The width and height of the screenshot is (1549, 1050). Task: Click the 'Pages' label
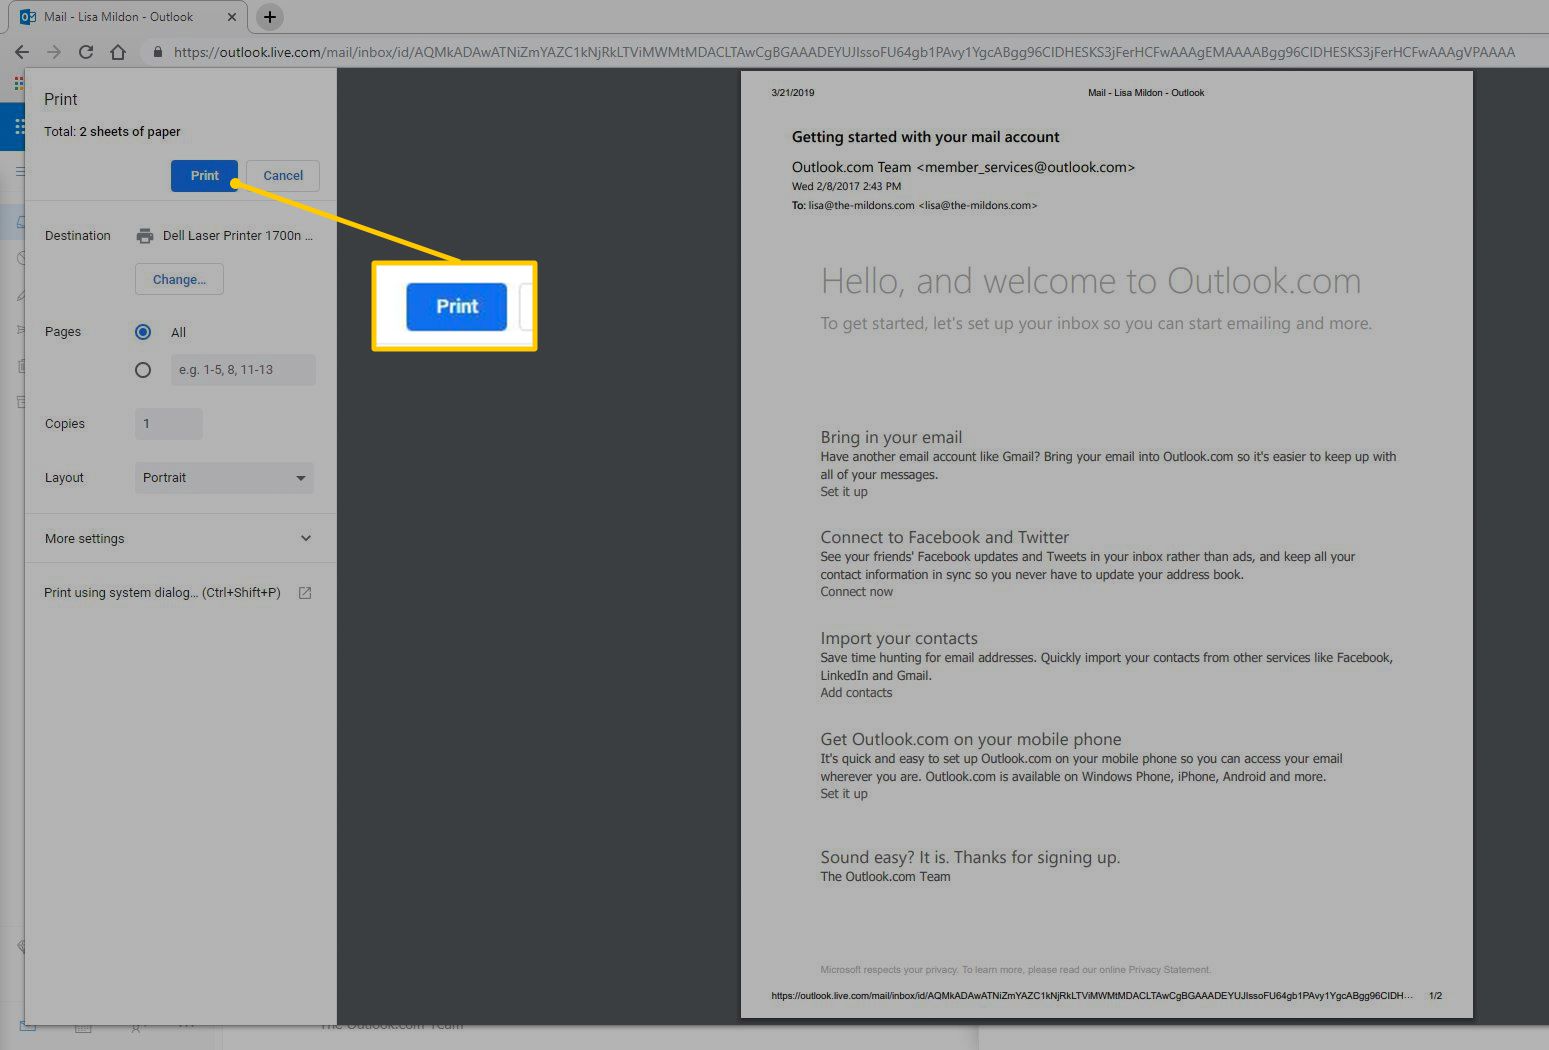point(63,332)
